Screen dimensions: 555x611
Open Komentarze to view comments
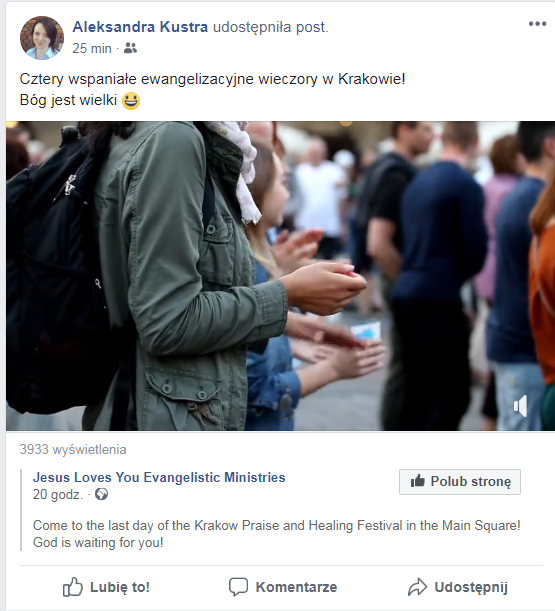296,587
